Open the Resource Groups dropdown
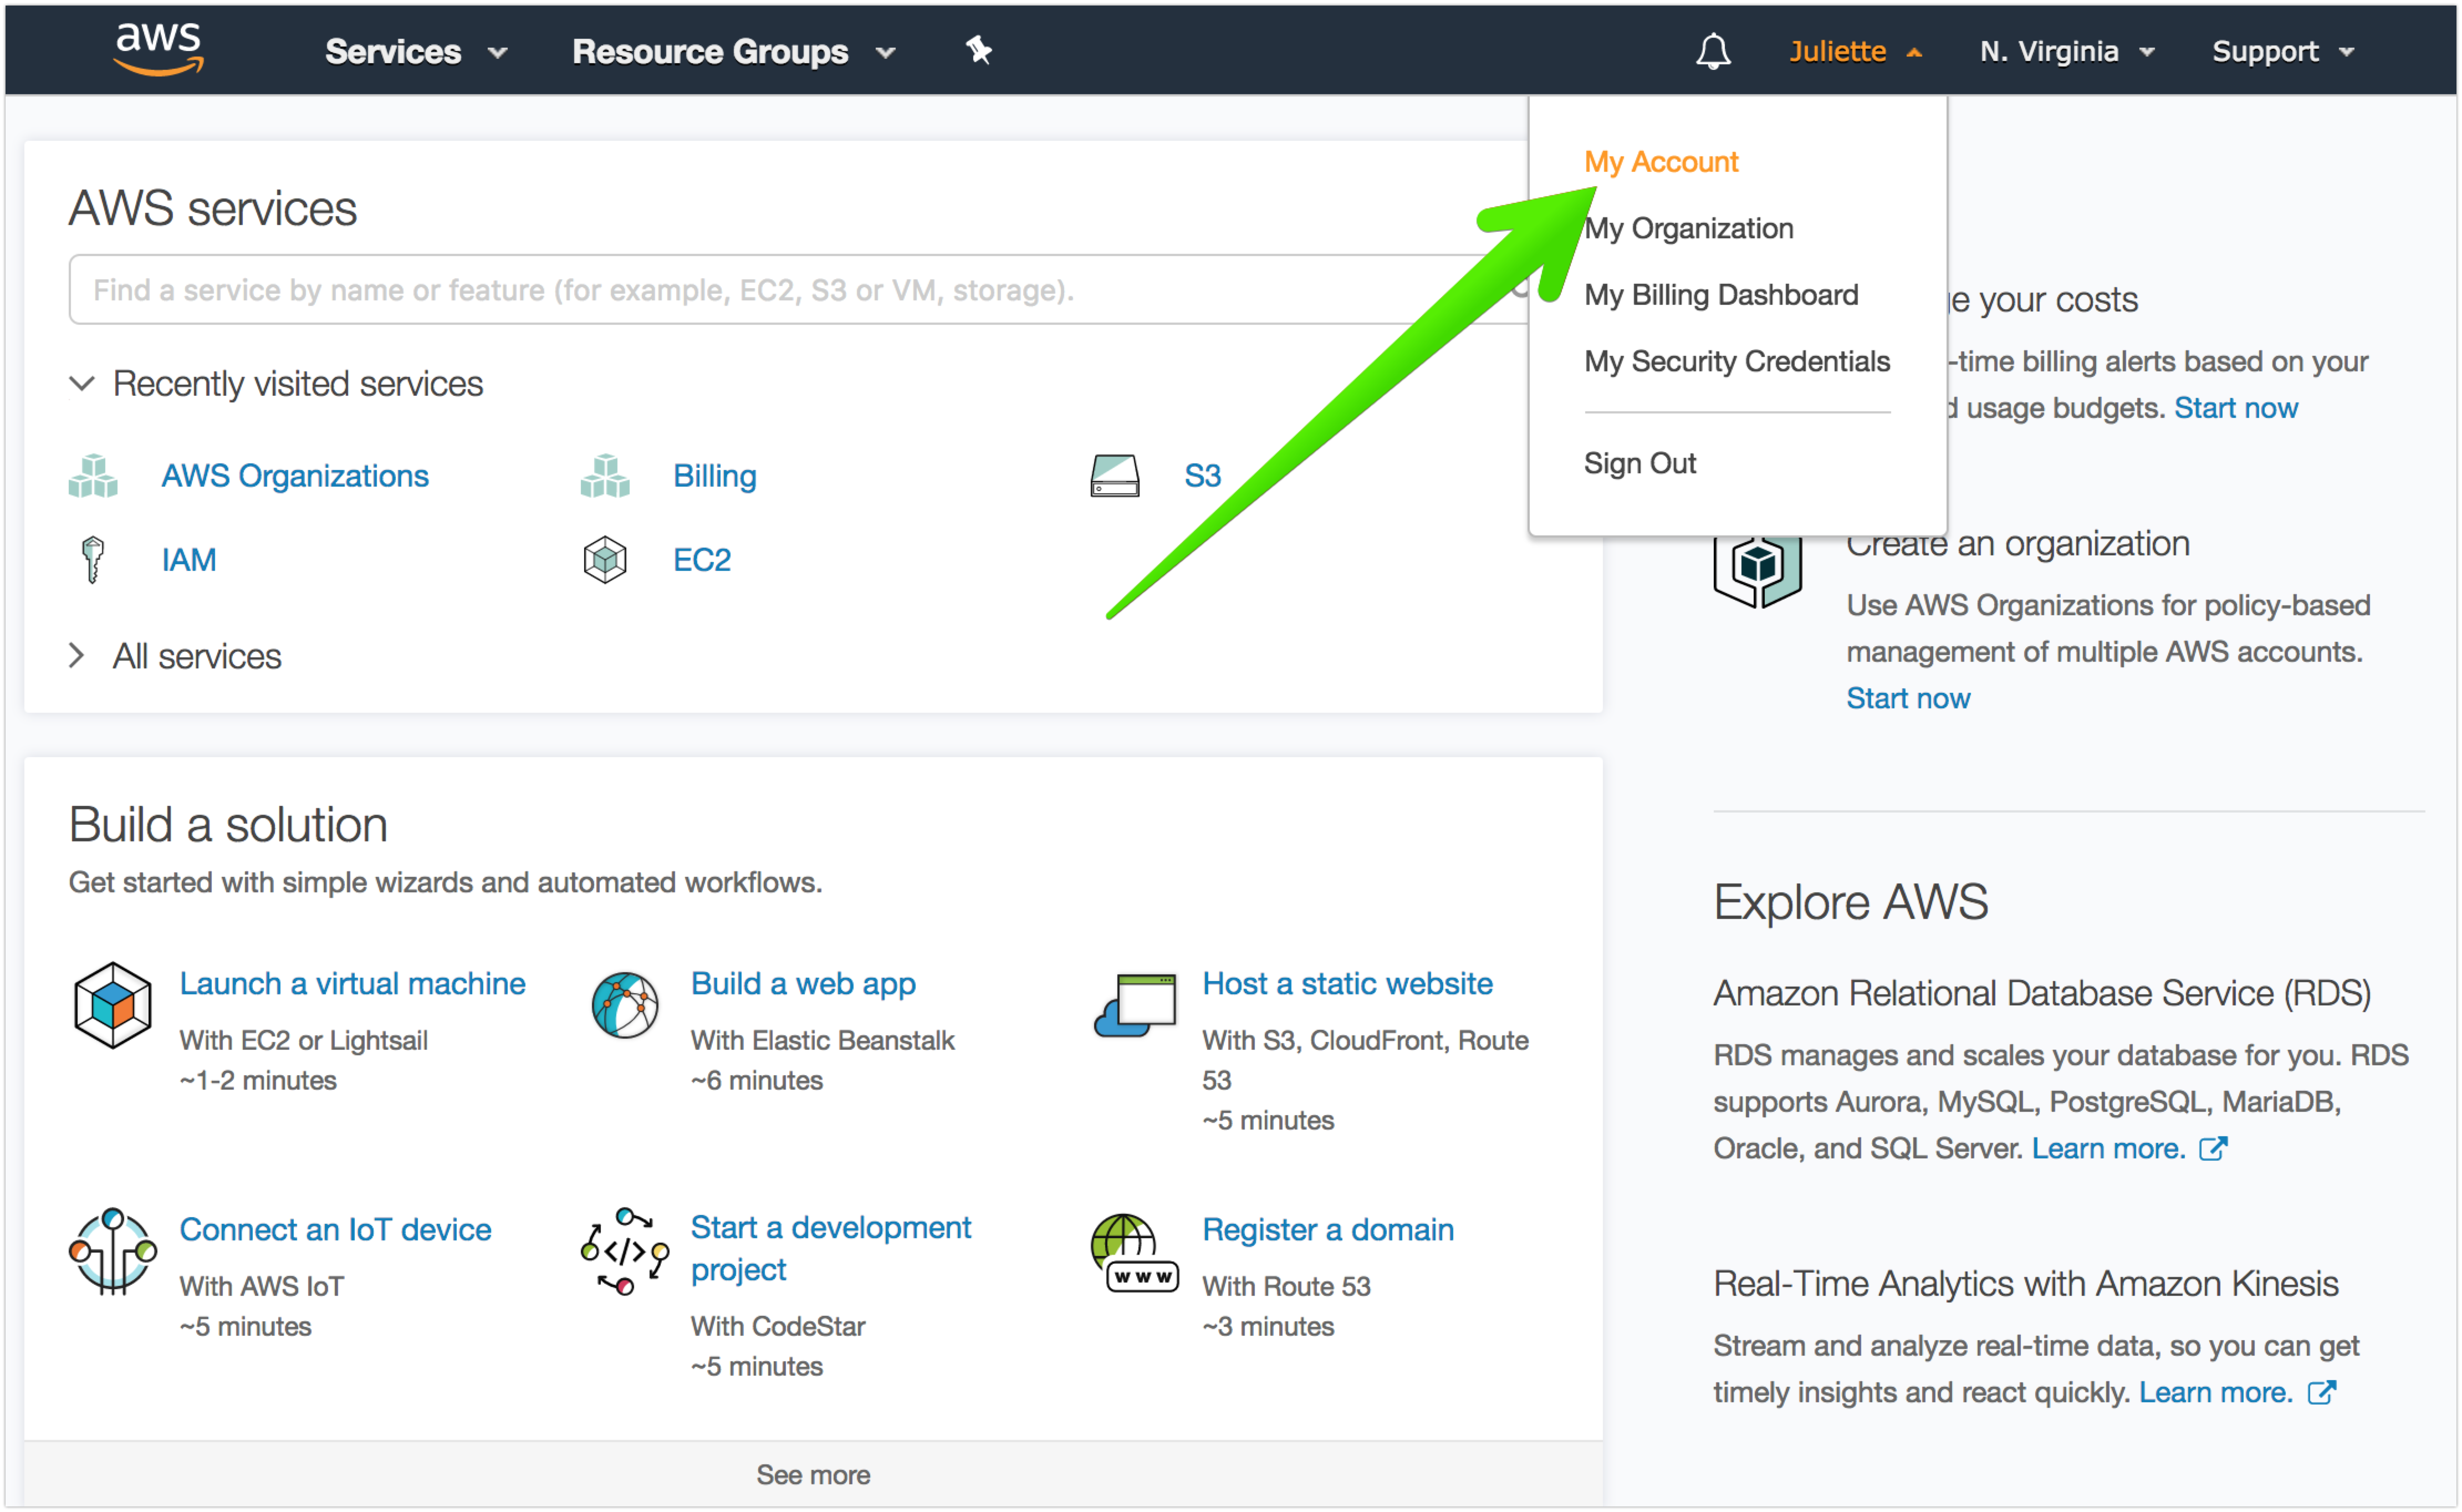This screenshot has height=1512, width=2462. click(x=733, y=51)
